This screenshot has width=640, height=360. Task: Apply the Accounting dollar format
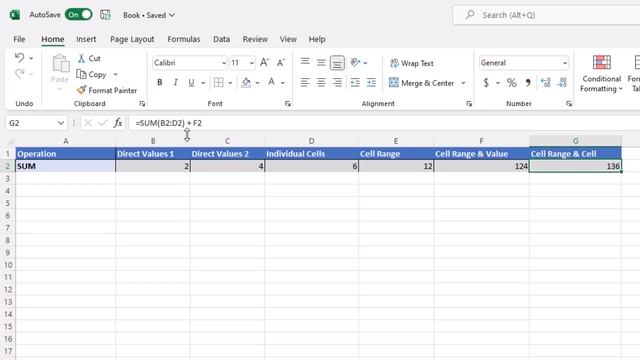click(x=486, y=82)
